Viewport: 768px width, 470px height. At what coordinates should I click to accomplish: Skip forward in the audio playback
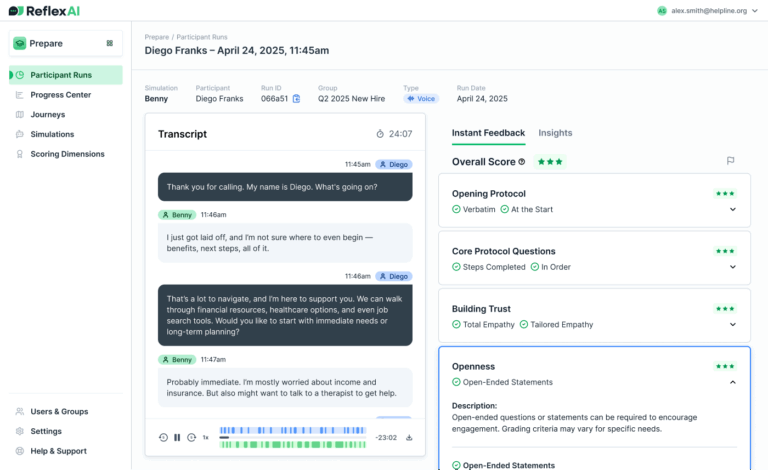click(191, 437)
